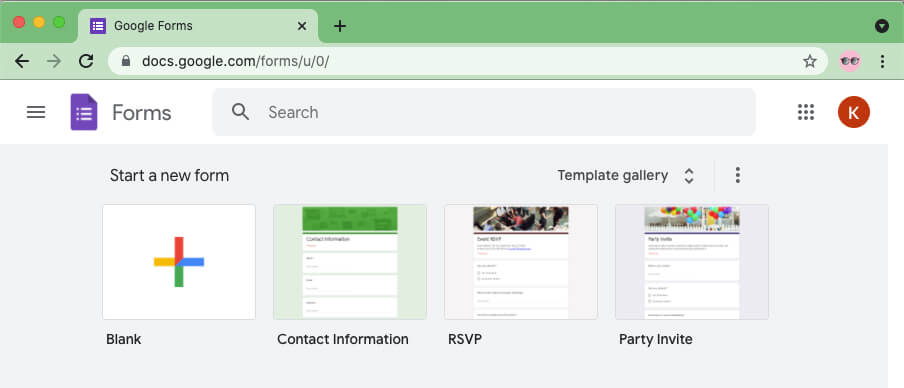Screen dimensions: 904x388
Task: Click the Blank label
Action: [x=123, y=339]
